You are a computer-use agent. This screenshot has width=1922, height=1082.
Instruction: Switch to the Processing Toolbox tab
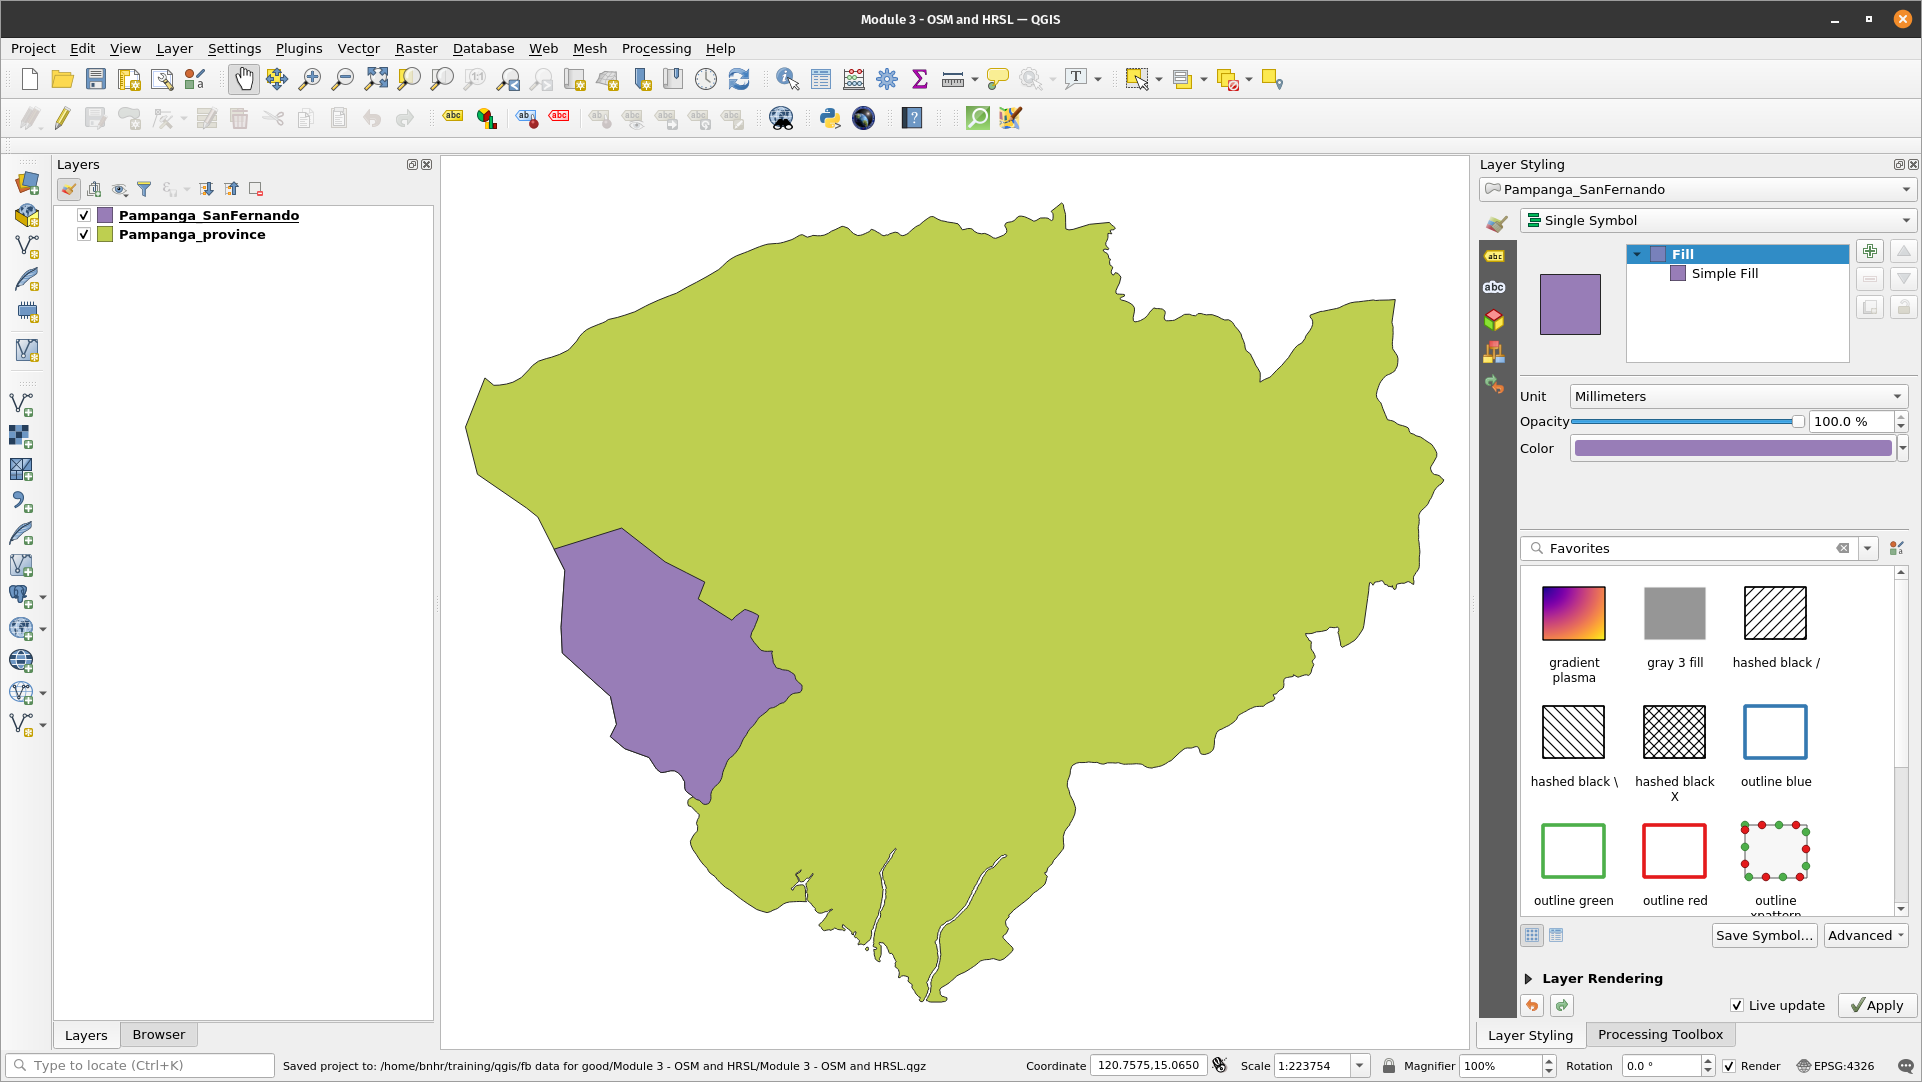click(x=1659, y=1035)
